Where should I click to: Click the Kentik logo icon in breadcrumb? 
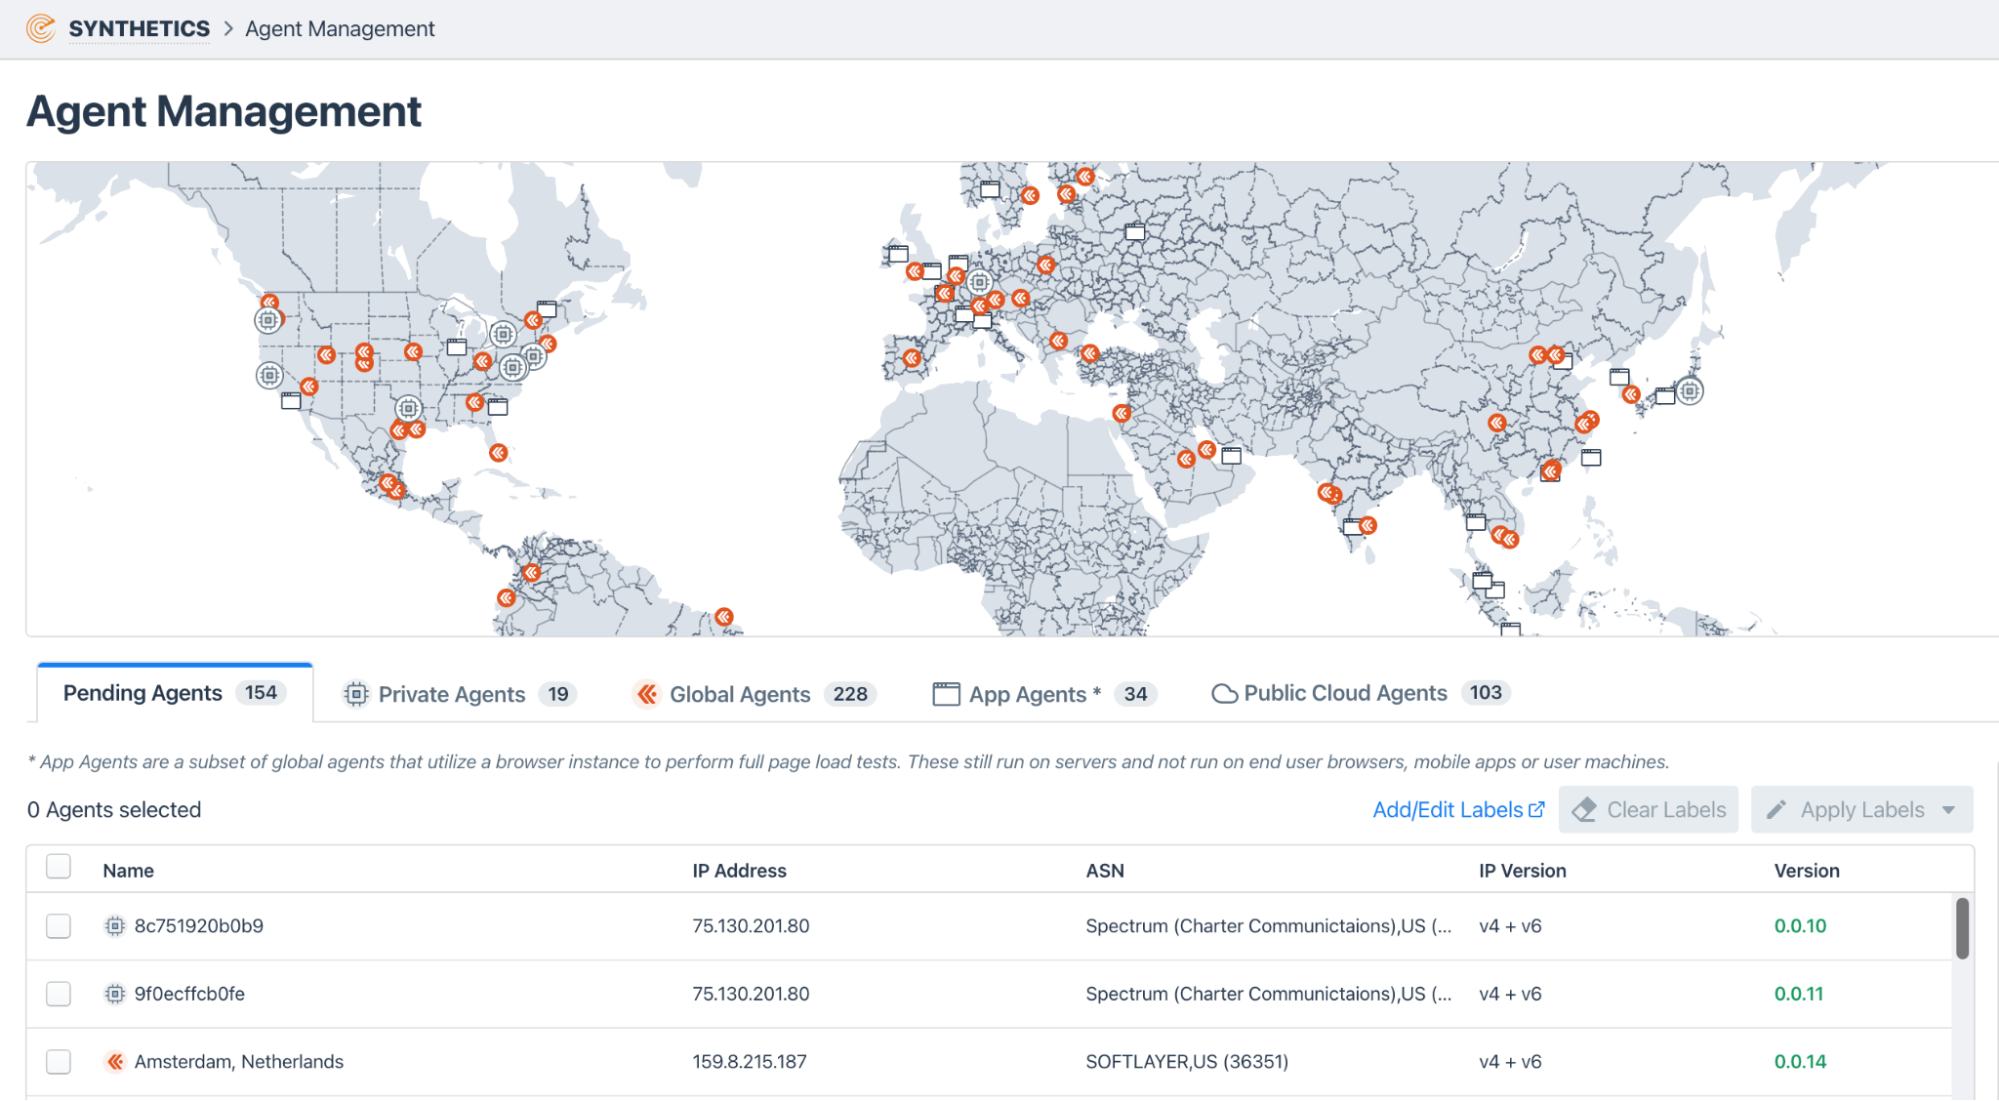pyautogui.click(x=40, y=28)
